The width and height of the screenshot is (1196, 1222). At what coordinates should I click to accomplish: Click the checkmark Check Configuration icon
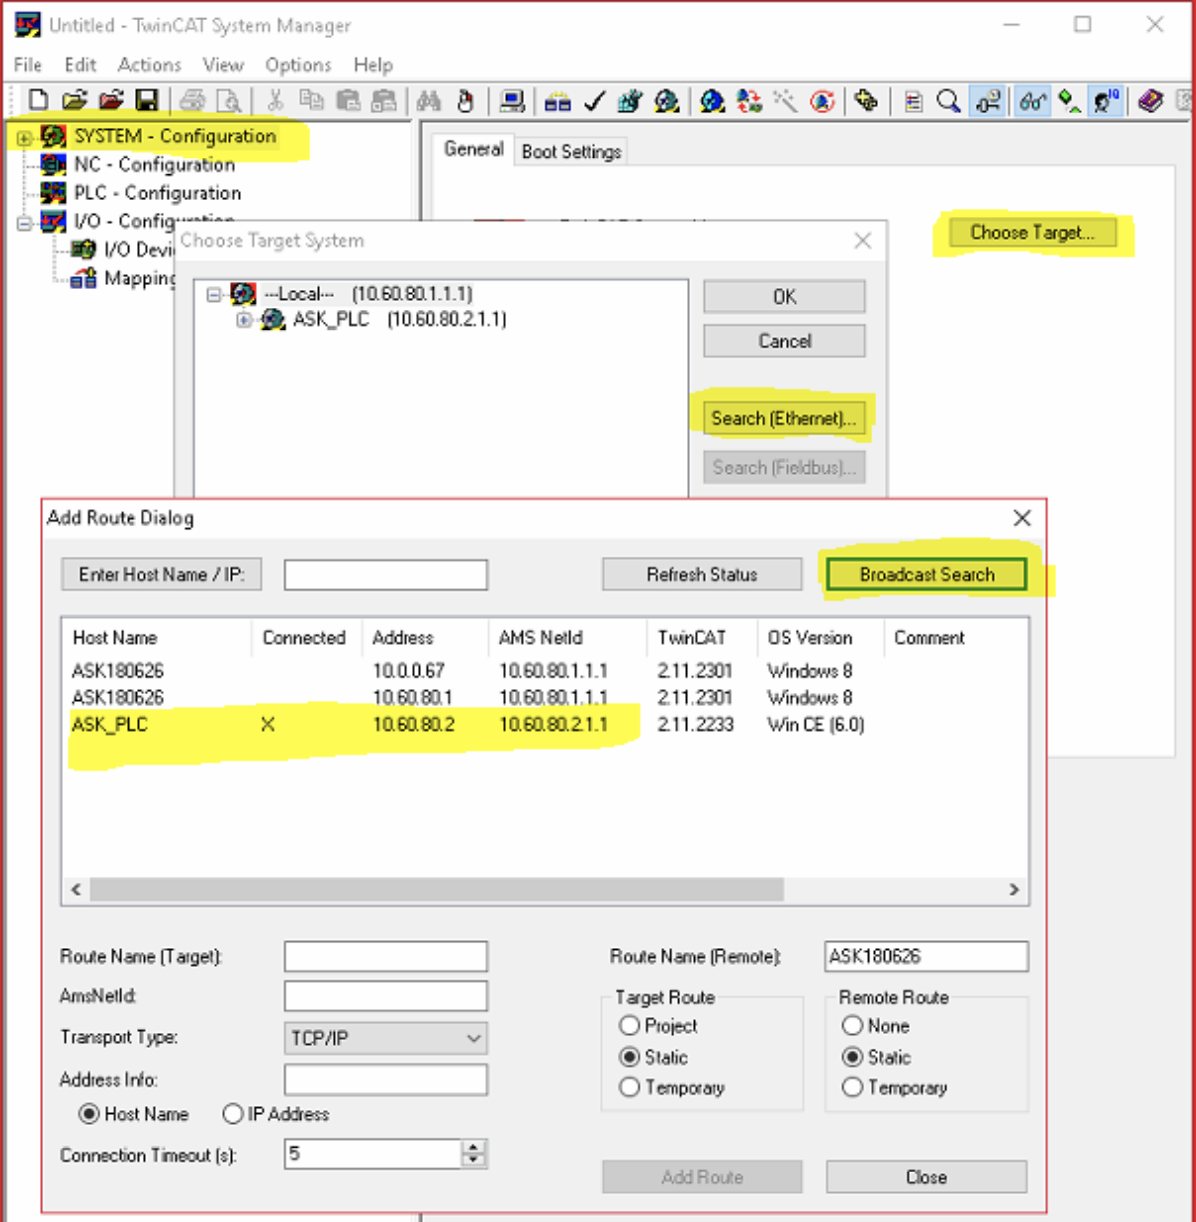(x=594, y=101)
